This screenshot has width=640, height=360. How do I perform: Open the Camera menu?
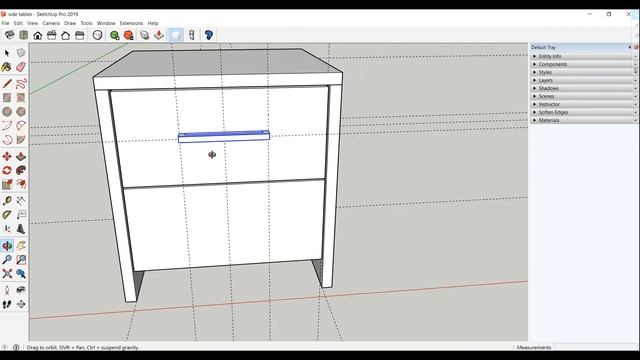(51, 23)
